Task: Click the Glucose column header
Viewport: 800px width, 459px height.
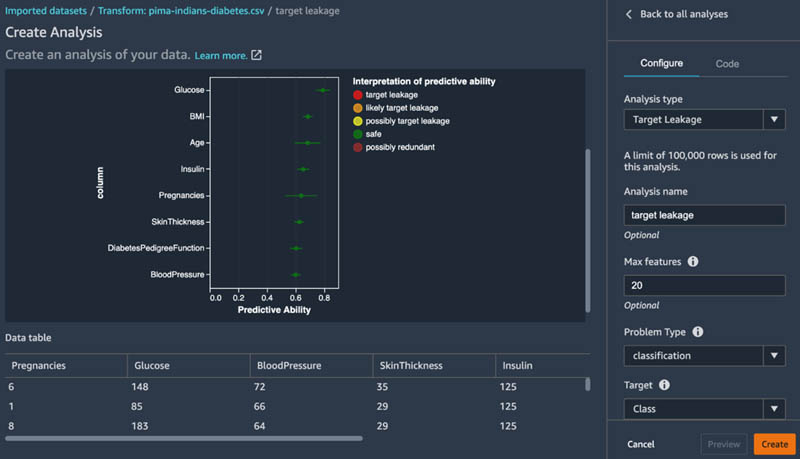Action: coord(152,366)
